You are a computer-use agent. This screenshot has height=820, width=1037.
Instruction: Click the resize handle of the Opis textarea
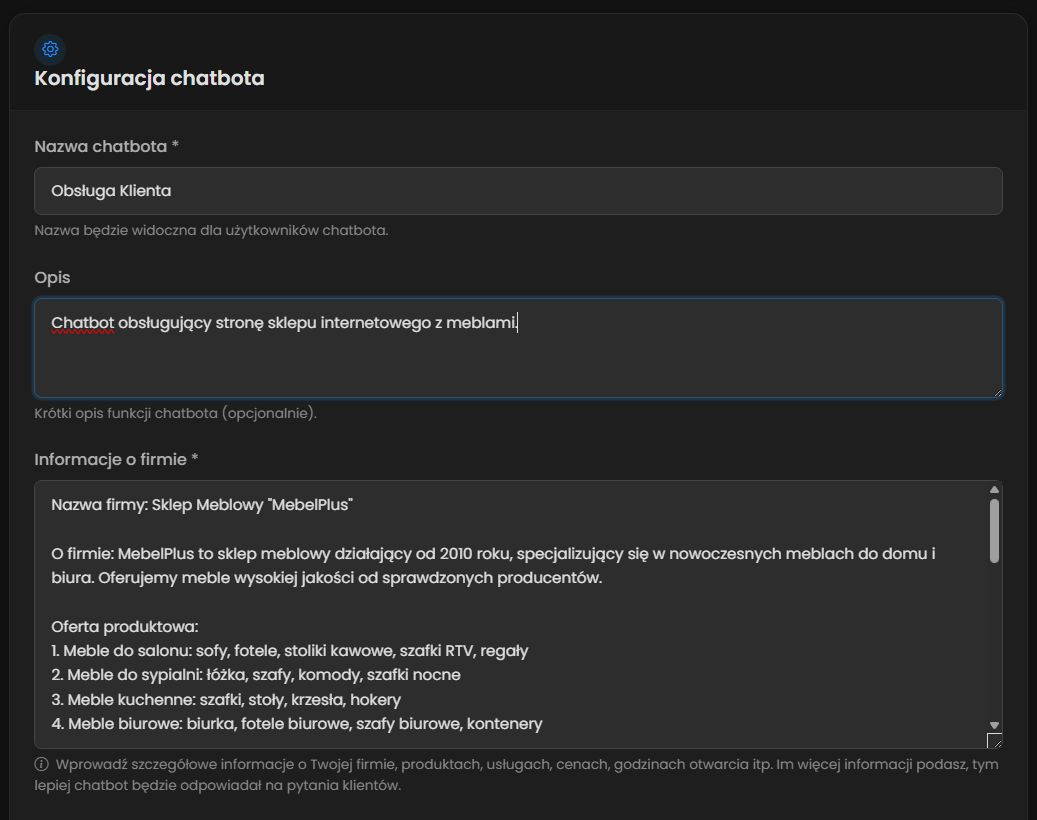pos(996,392)
